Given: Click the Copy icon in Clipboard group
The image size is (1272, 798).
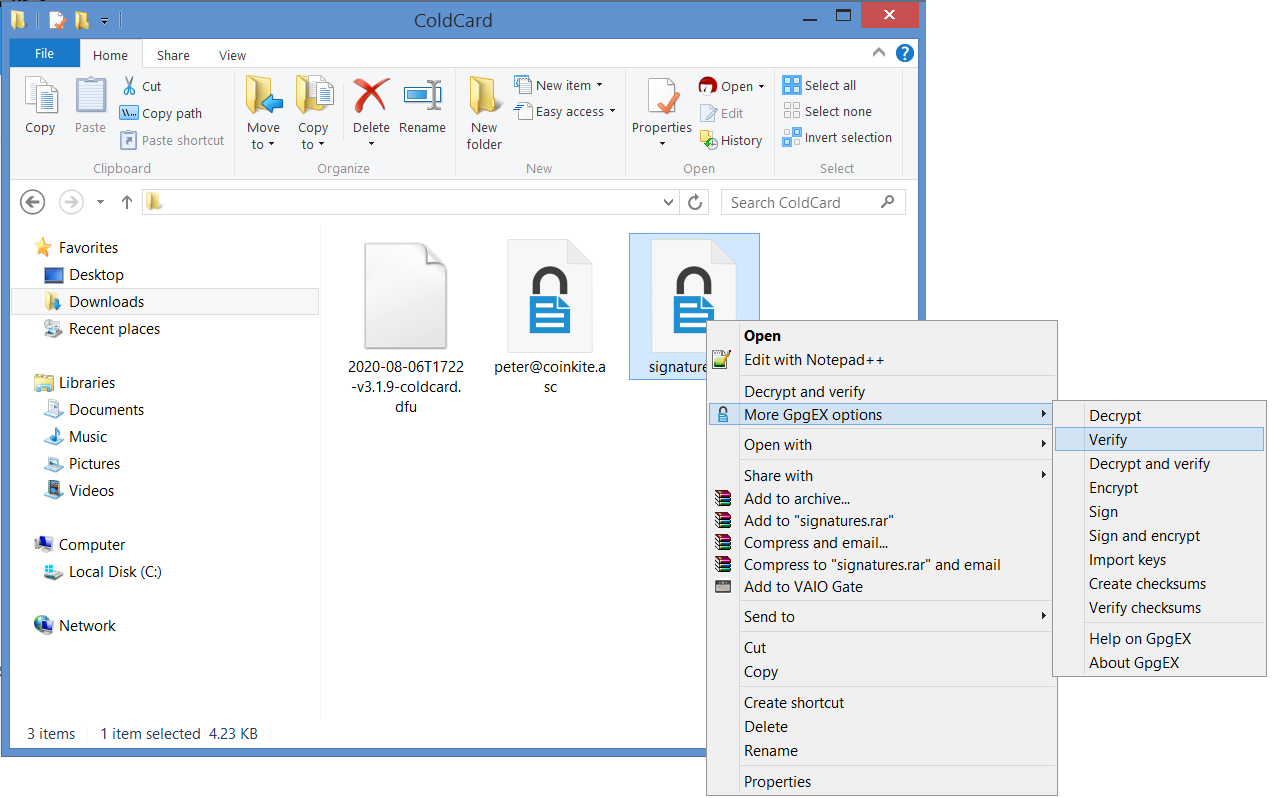Looking at the screenshot, I should [x=40, y=97].
